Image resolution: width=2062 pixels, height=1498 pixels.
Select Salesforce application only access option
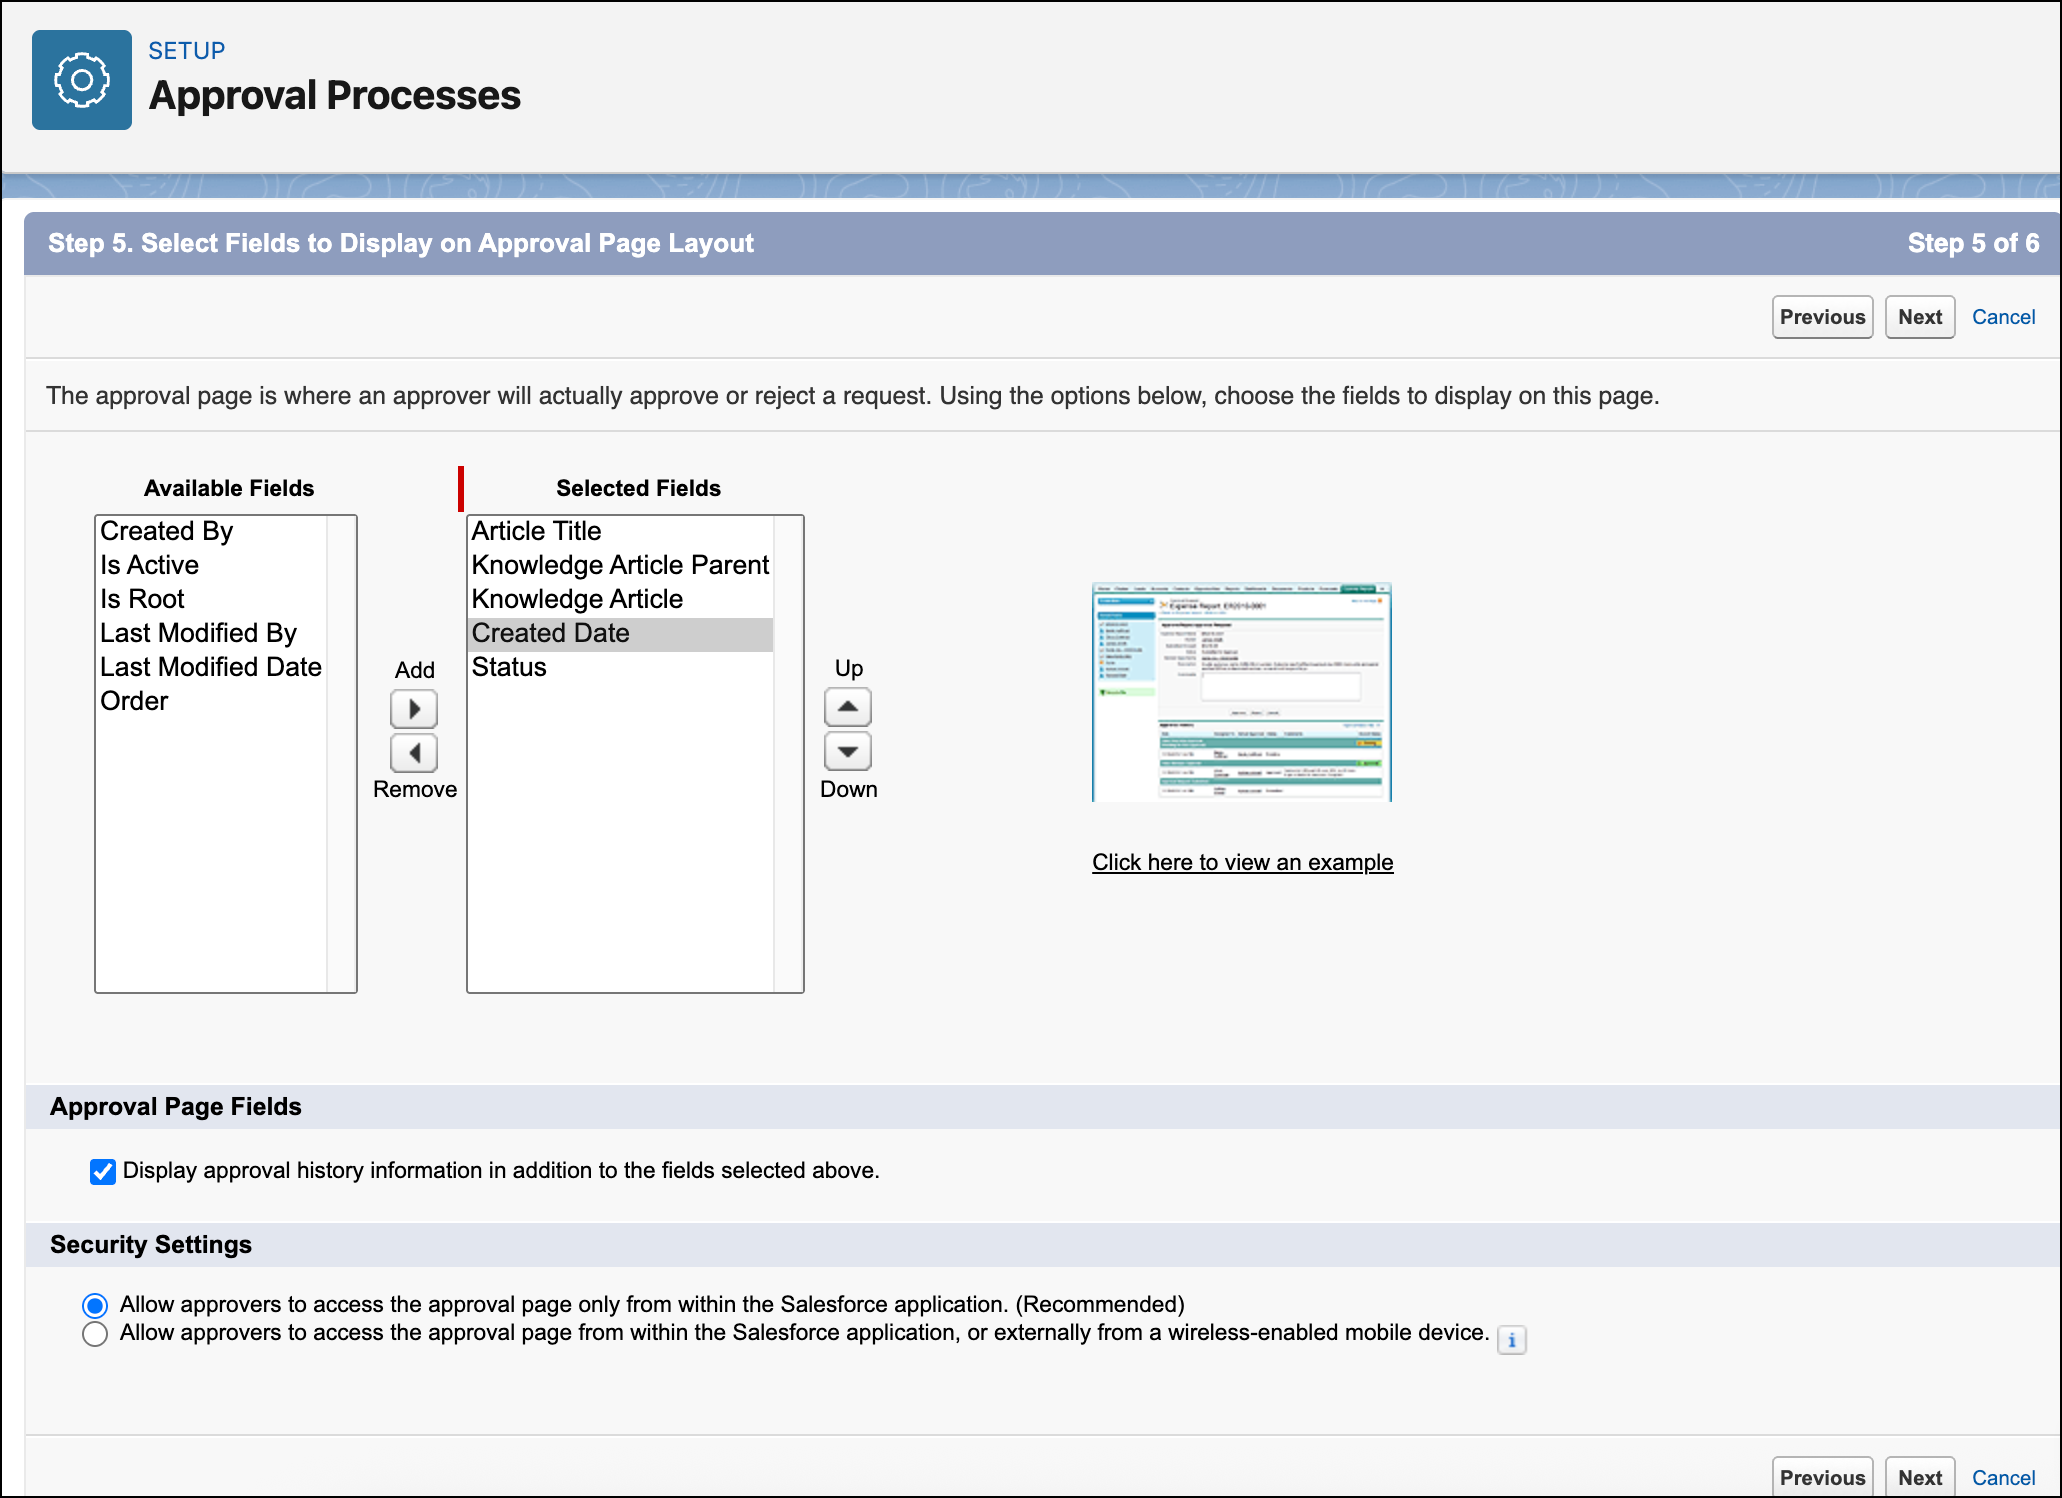95,1305
